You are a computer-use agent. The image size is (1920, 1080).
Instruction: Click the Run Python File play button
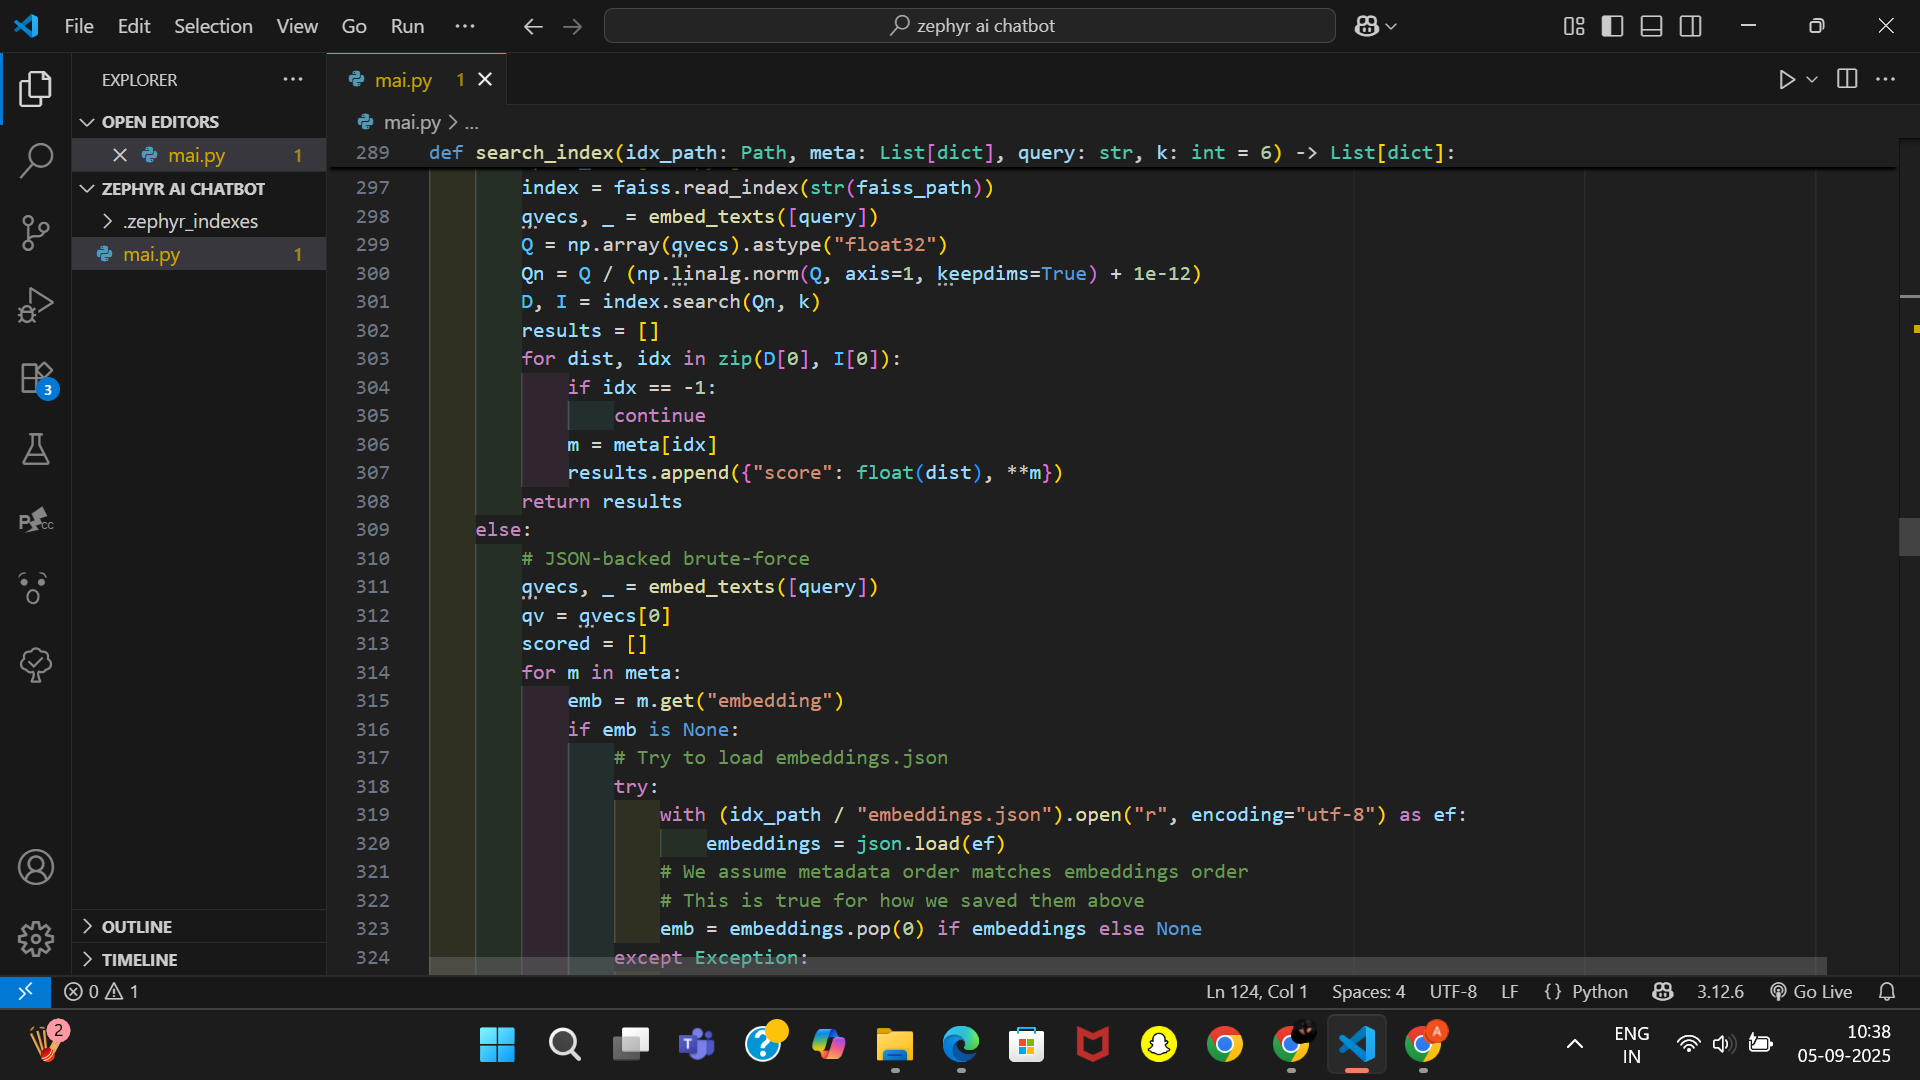tap(1786, 80)
